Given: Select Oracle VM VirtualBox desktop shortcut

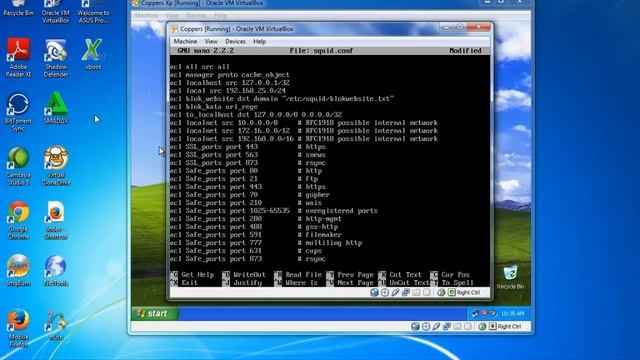Looking at the screenshot, I should click(56, 12).
